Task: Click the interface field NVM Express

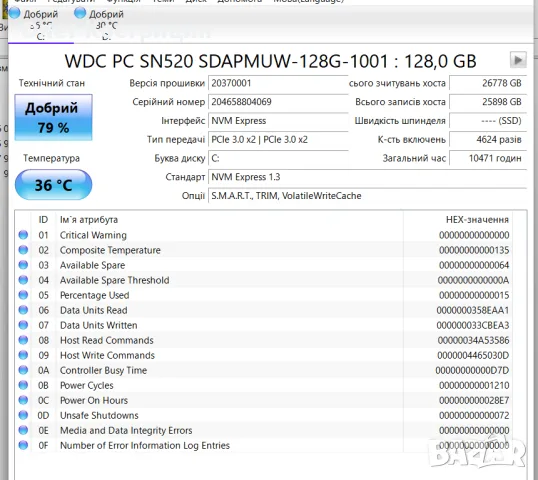Action: [x=278, y=121]
